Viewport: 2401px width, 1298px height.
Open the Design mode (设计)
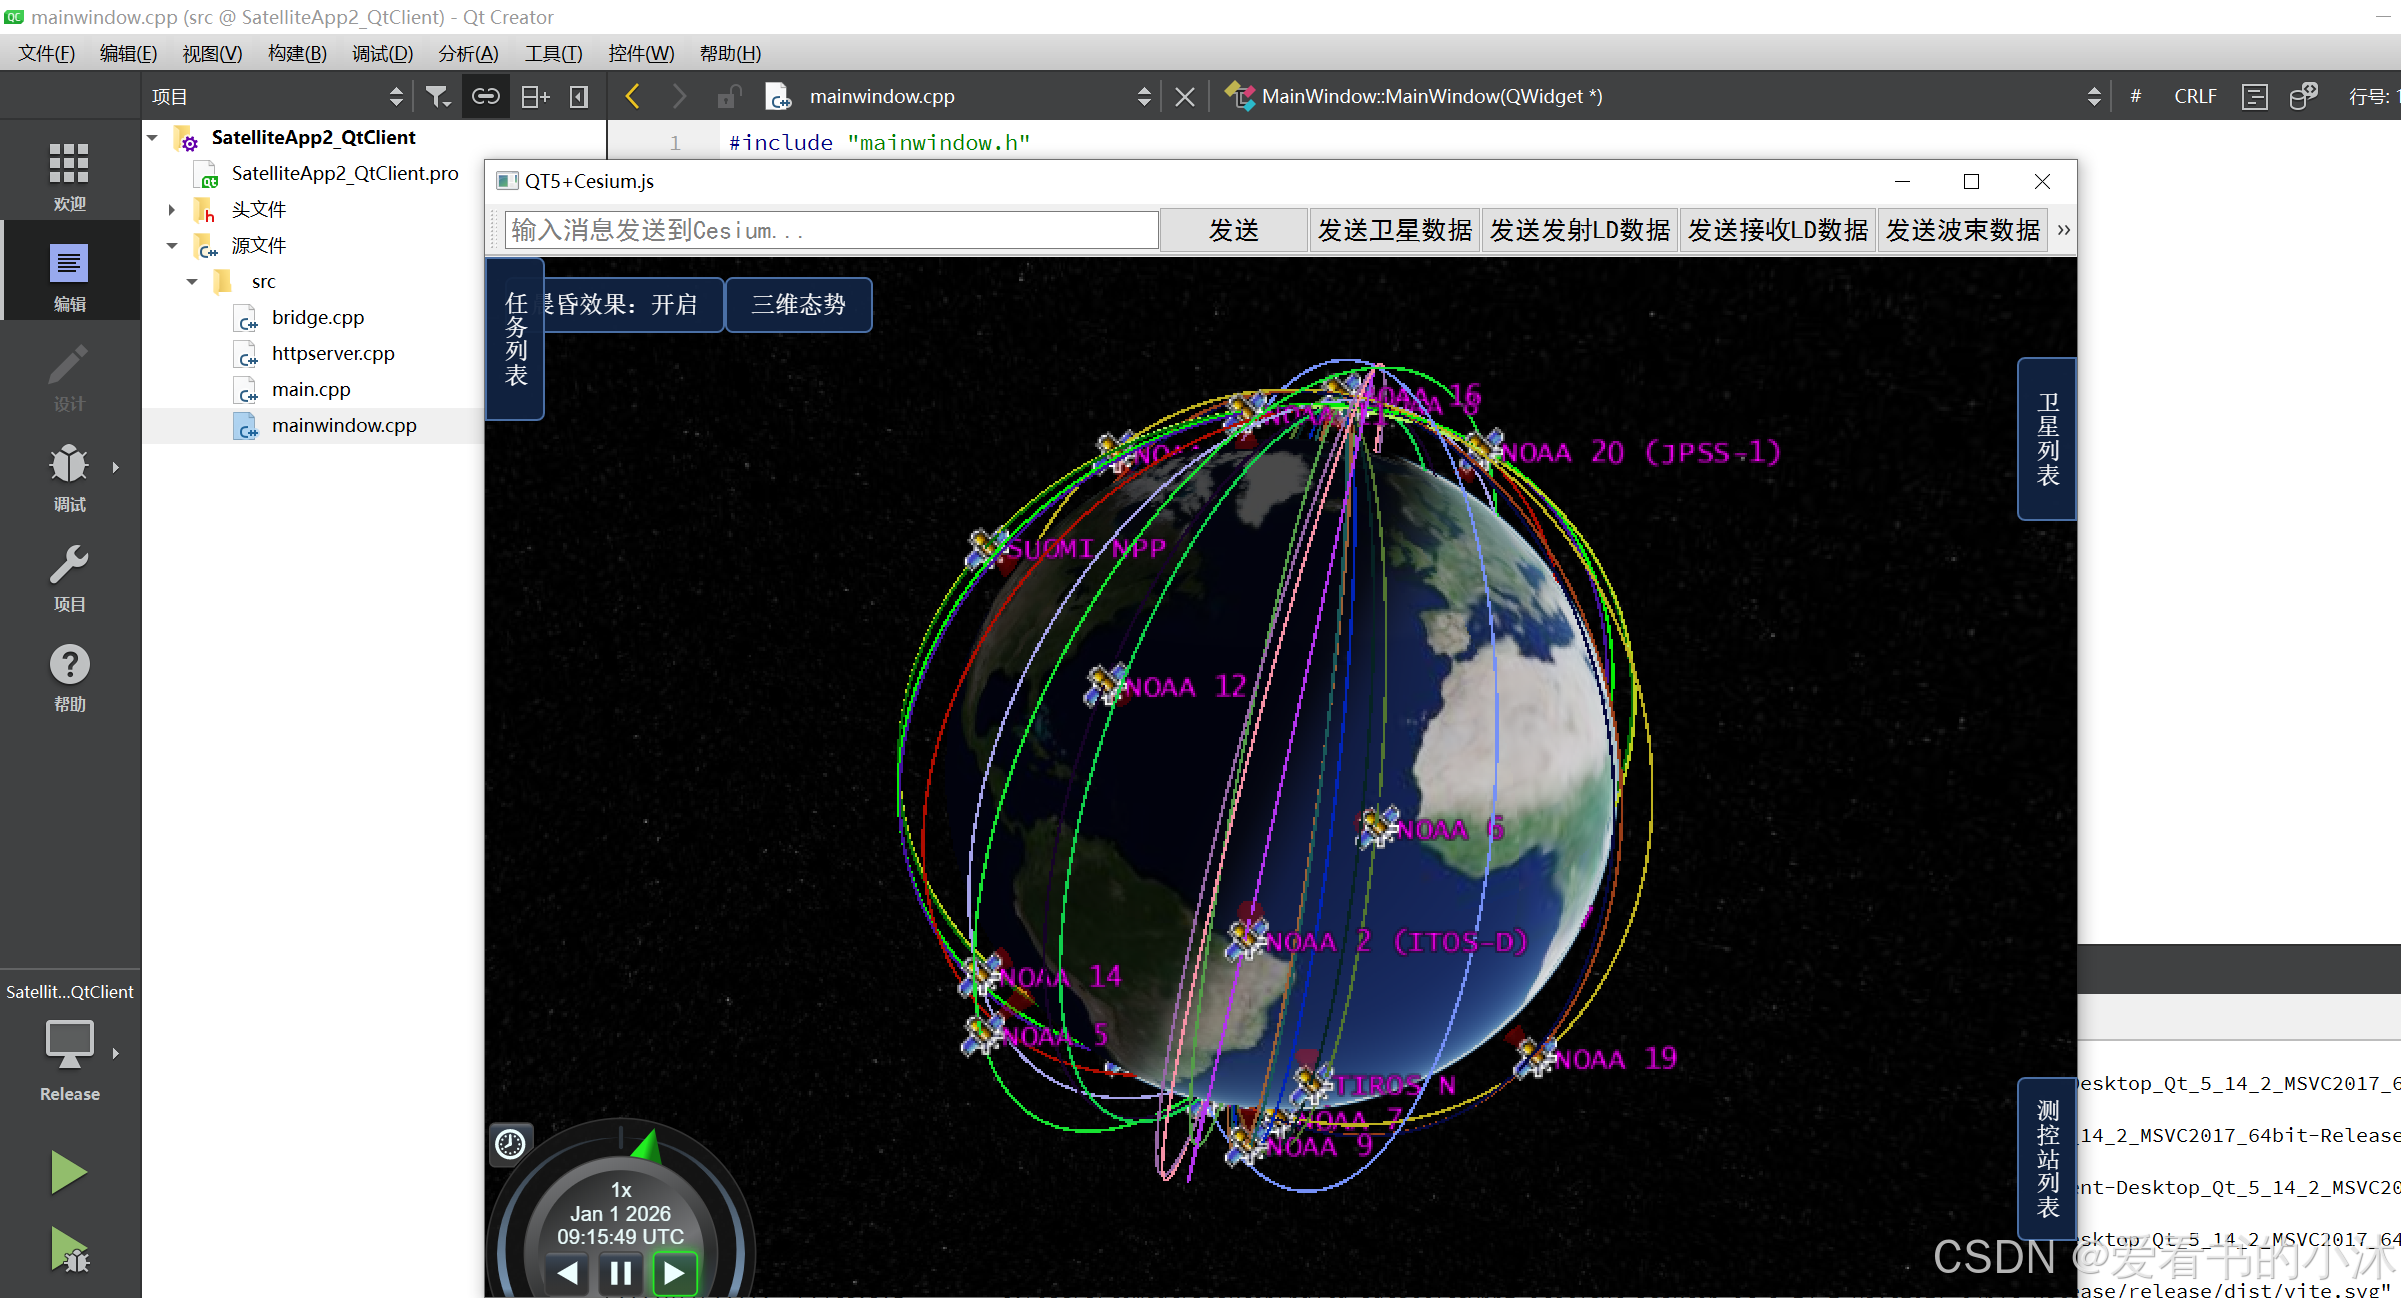tap(69, 376)
